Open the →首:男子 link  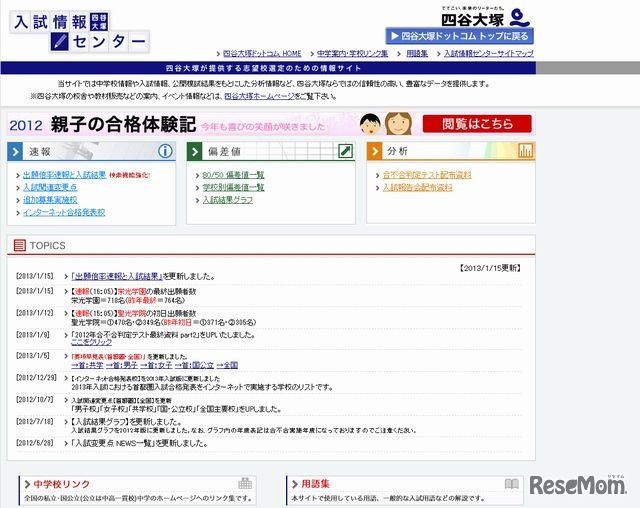(x=122, y=365)
